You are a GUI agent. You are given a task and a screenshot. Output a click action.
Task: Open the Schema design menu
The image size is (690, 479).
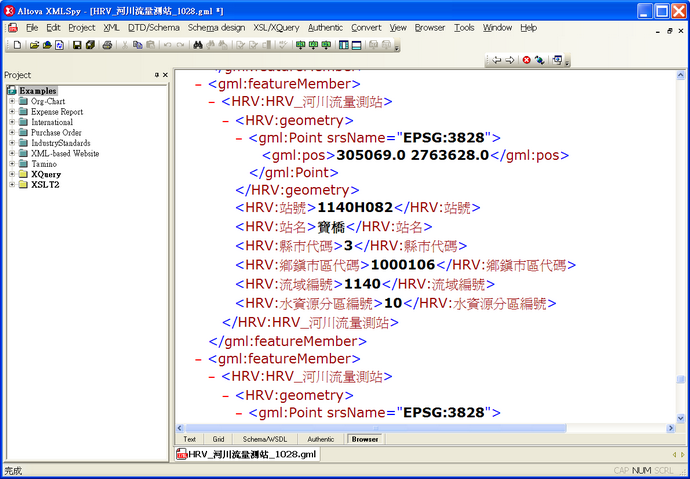tap(216, 28)
